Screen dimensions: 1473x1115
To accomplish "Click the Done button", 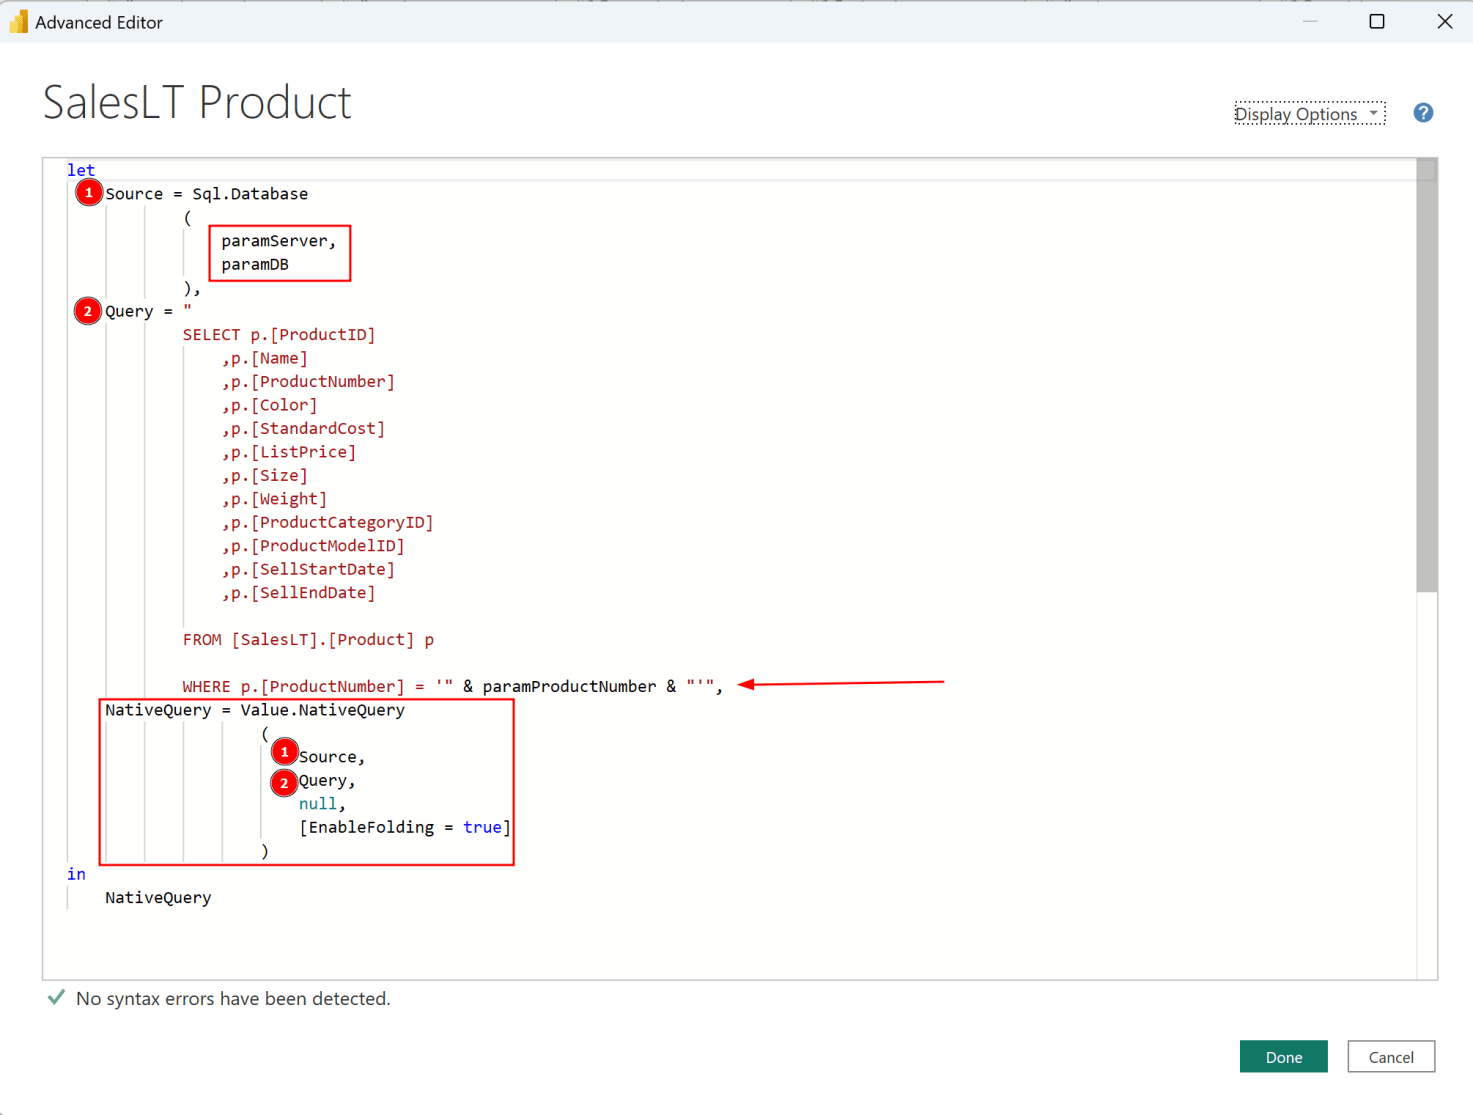I will [x=1283, y=1057].
